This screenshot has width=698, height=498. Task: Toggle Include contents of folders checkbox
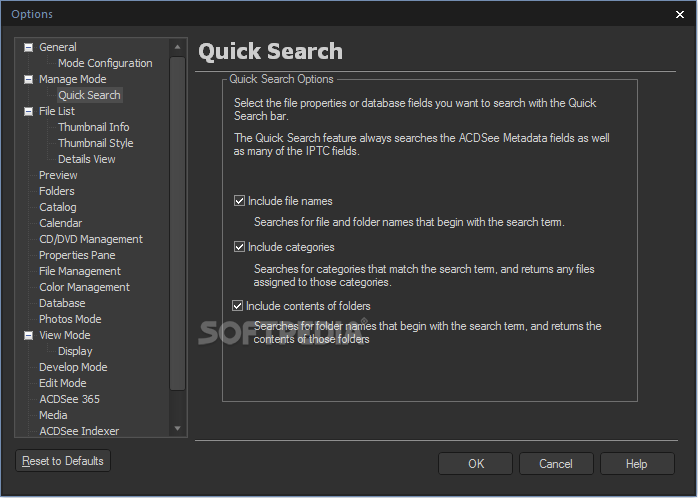point(237,306)
